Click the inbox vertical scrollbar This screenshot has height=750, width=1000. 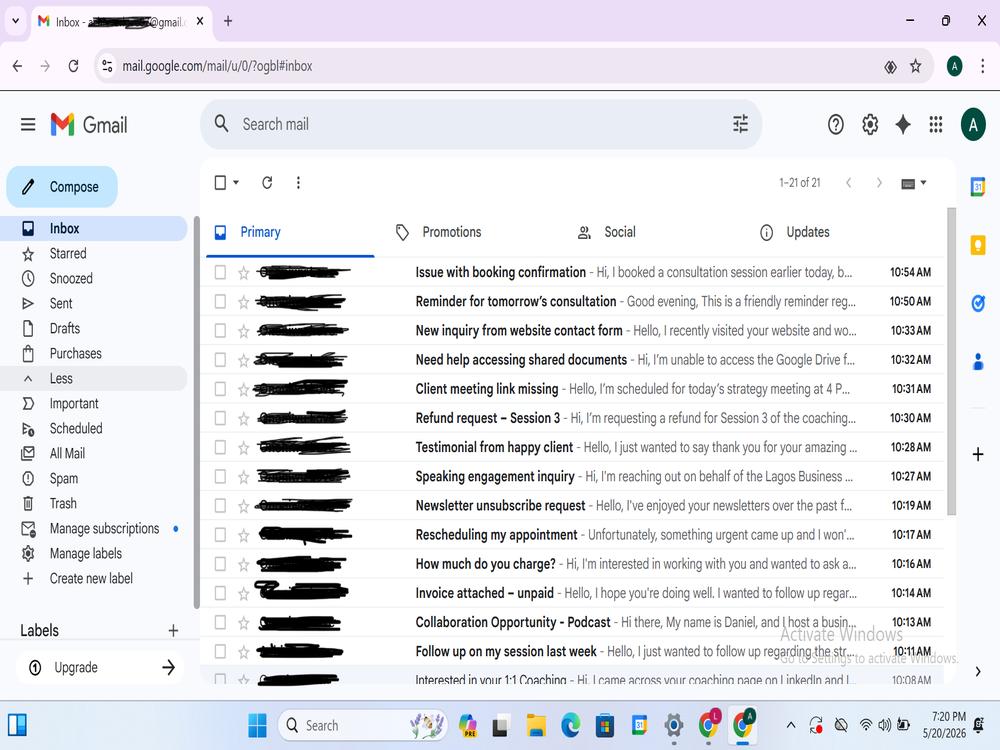[x=952, y=361]
